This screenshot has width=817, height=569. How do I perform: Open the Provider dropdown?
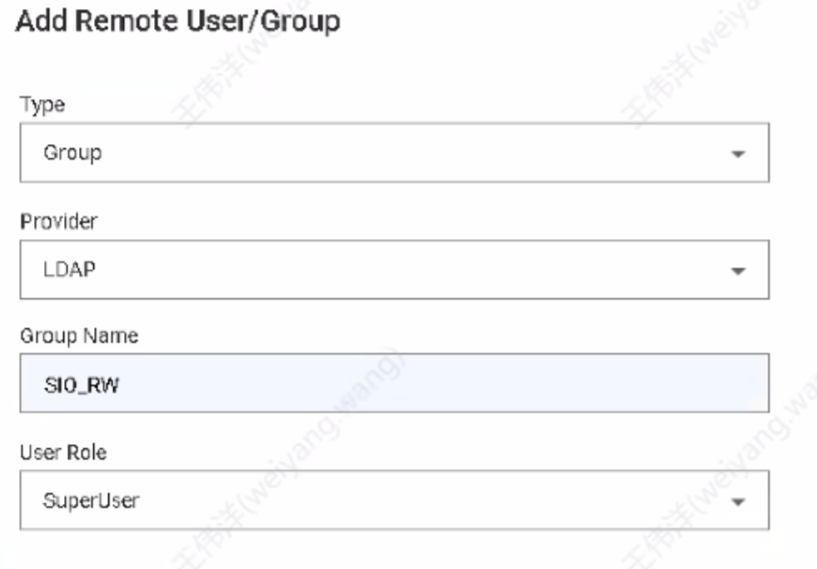[394, 270]
